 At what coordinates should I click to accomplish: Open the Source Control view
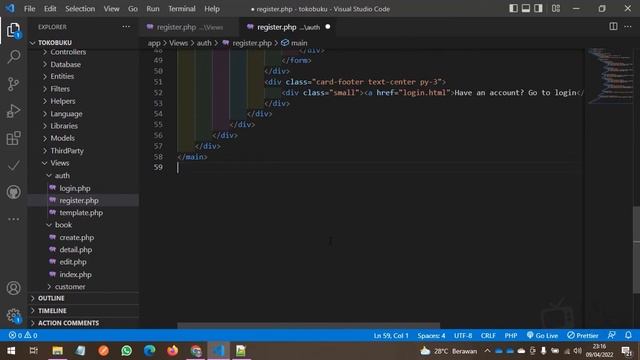(x=13, y=84)
